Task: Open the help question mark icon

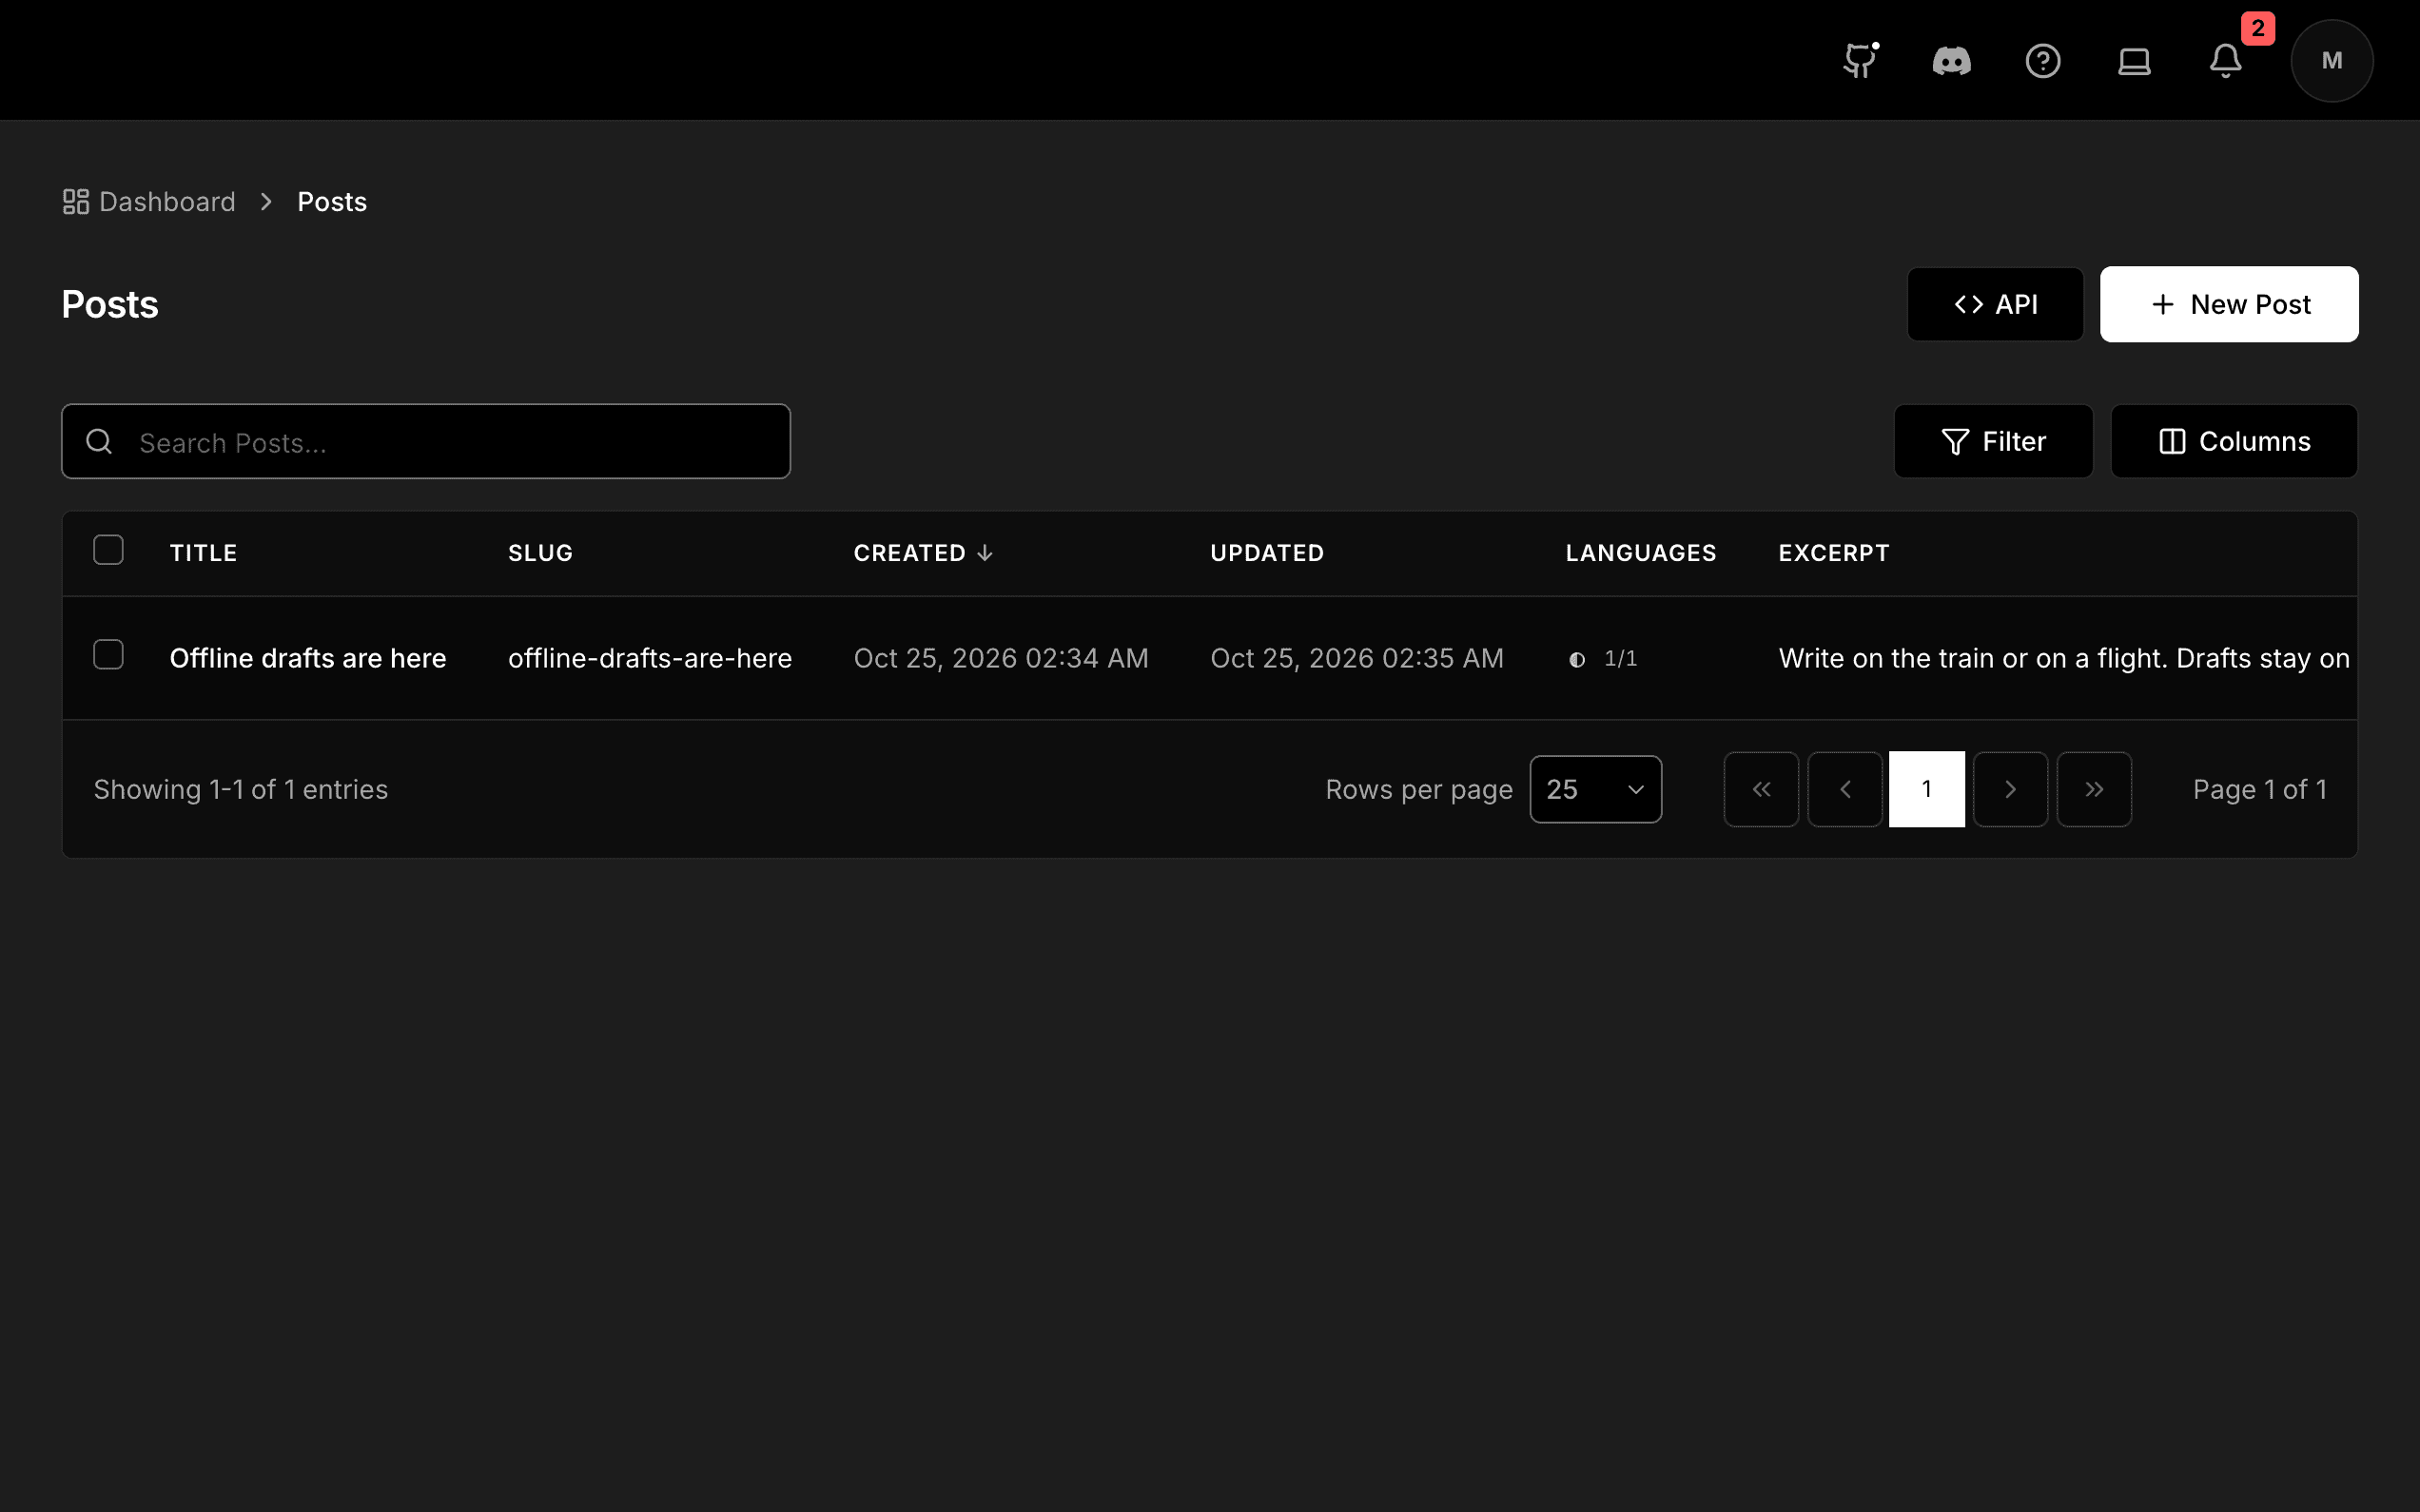Action: 2042,61
